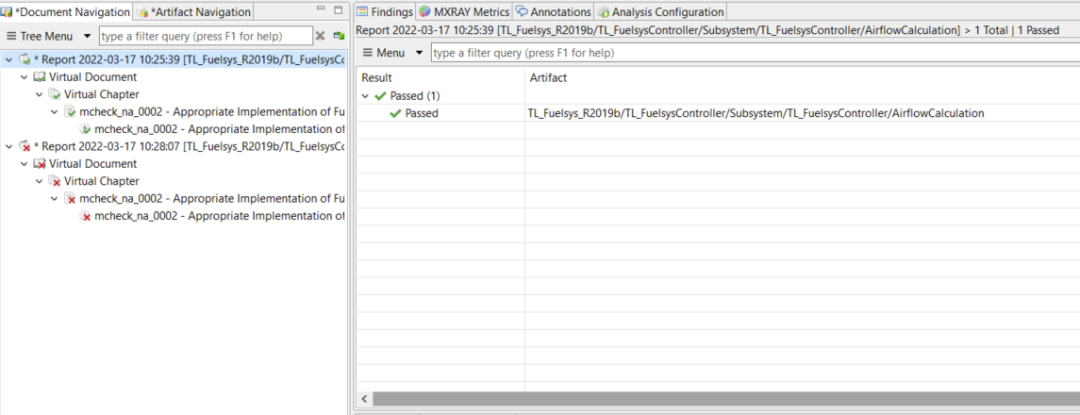The image size is (1080, 415).
Task: Clear the navigation filter with X icon
Action: tap(320, 36)
